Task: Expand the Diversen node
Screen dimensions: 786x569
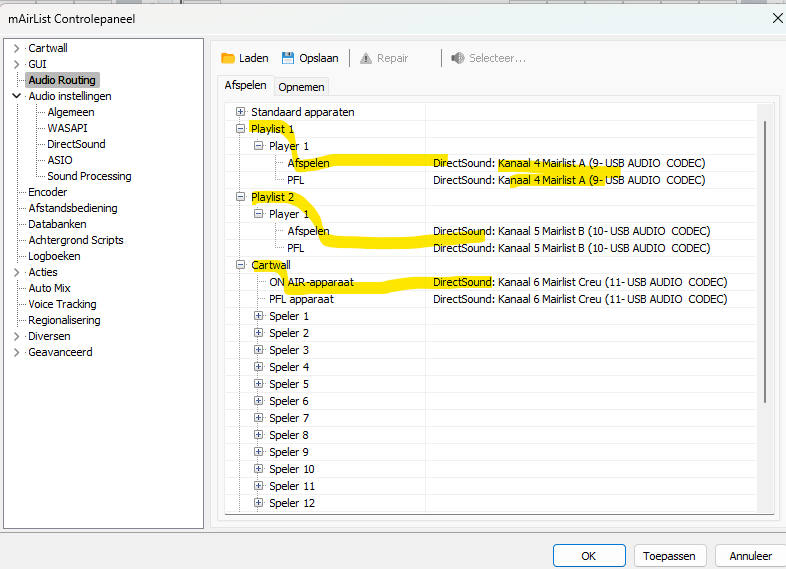Action: (x=17, y=336)
